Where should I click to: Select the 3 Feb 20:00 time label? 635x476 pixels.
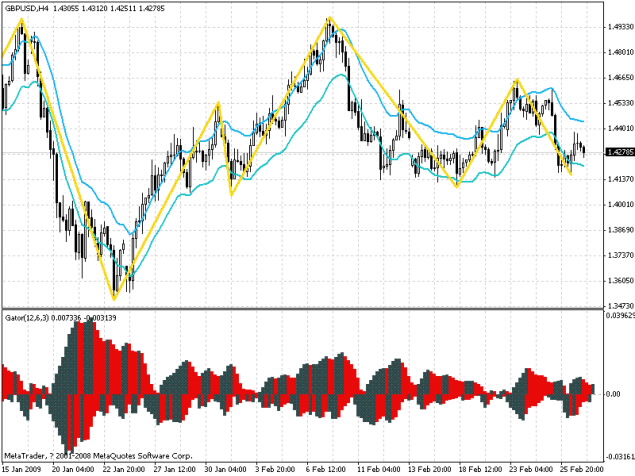tap(276, 469)
